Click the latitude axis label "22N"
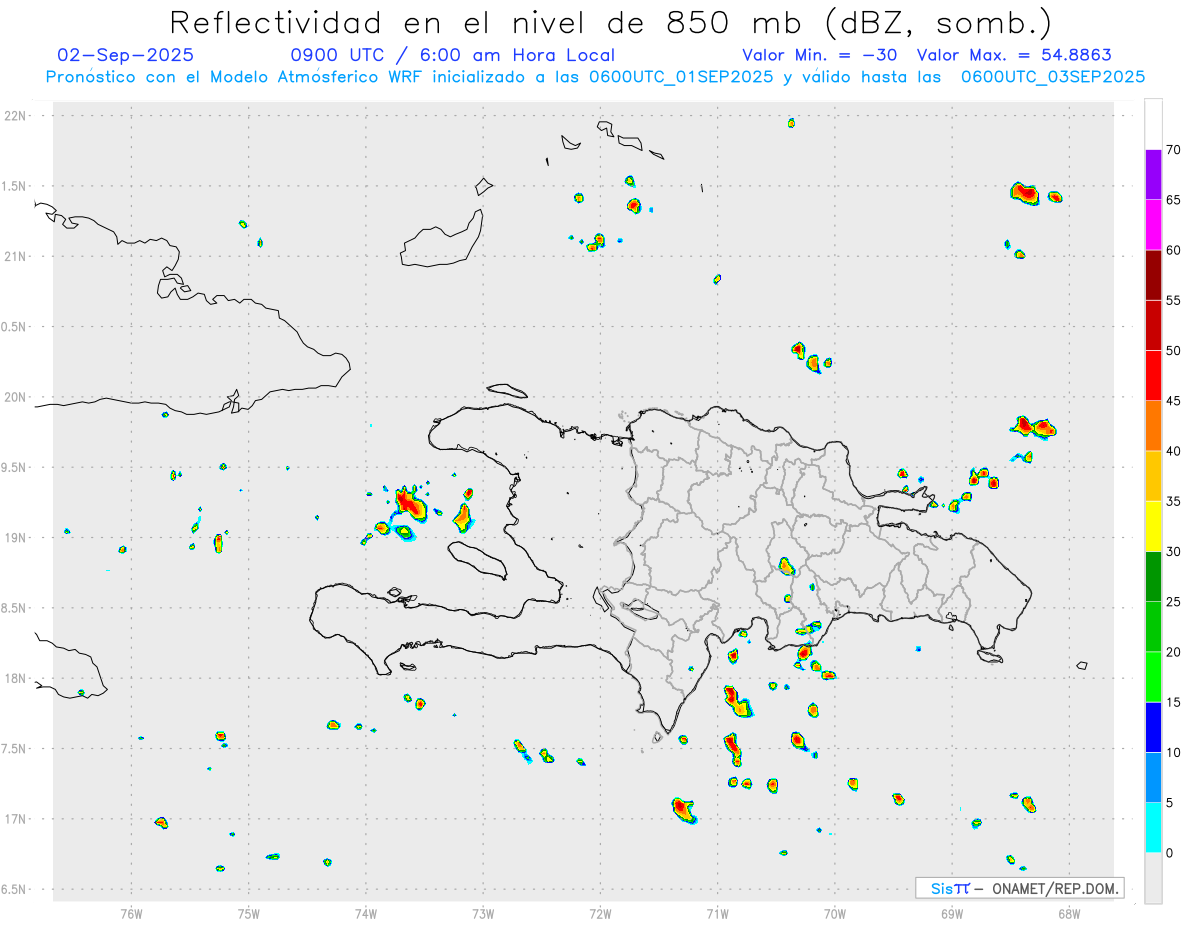Screen dimensions: 1200x927 pos(17,116)
